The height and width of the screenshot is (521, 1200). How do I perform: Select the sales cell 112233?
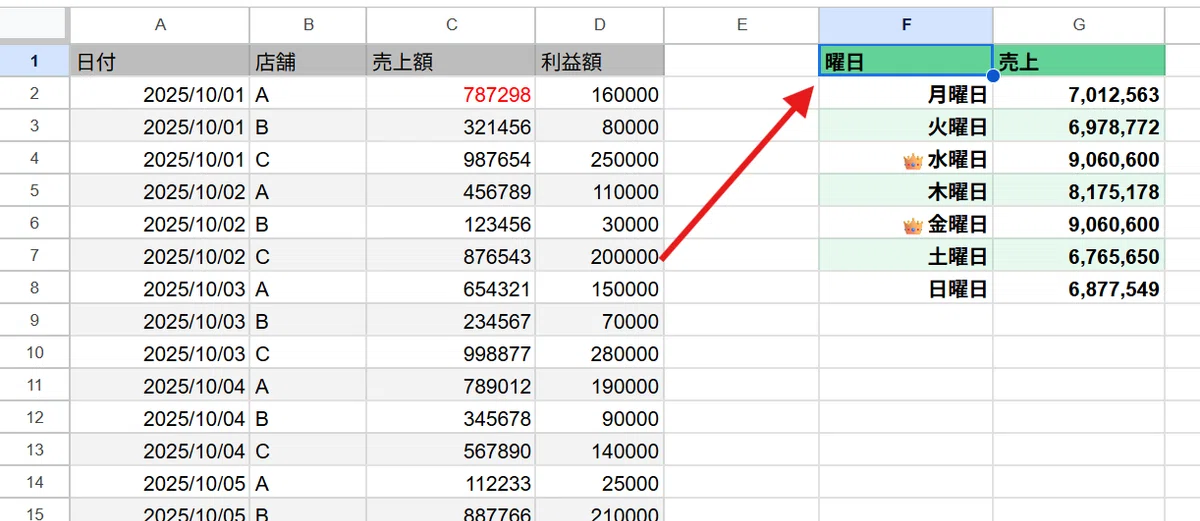click(451, 483)
